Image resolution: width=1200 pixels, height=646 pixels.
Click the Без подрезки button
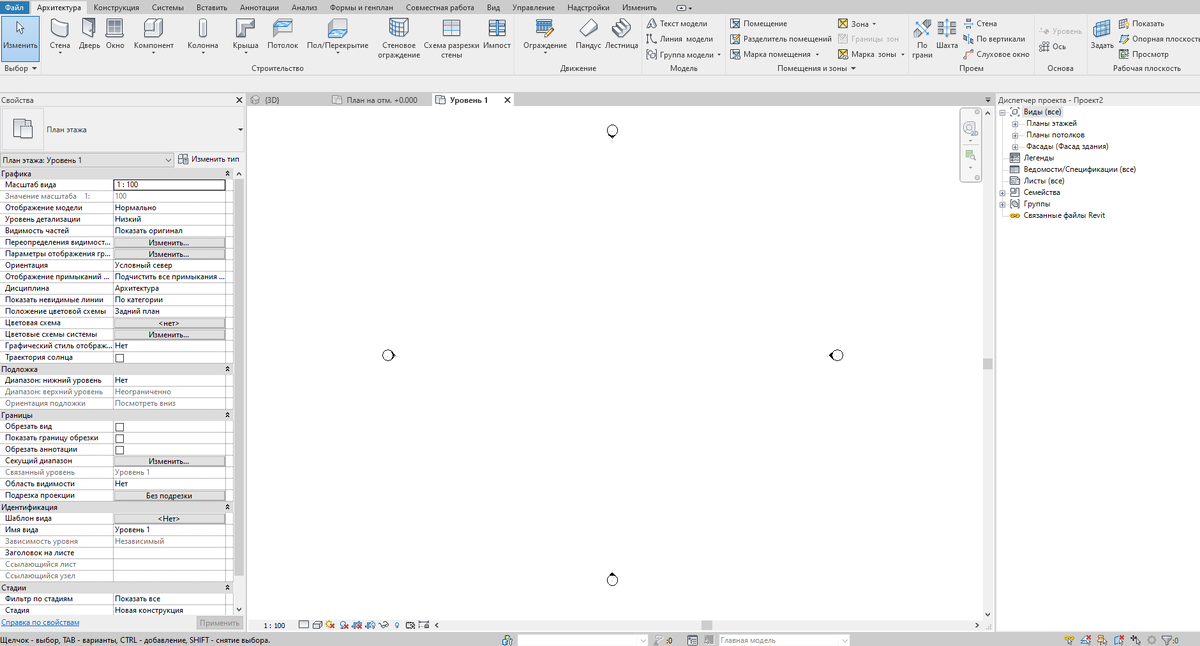coord(169,496)
